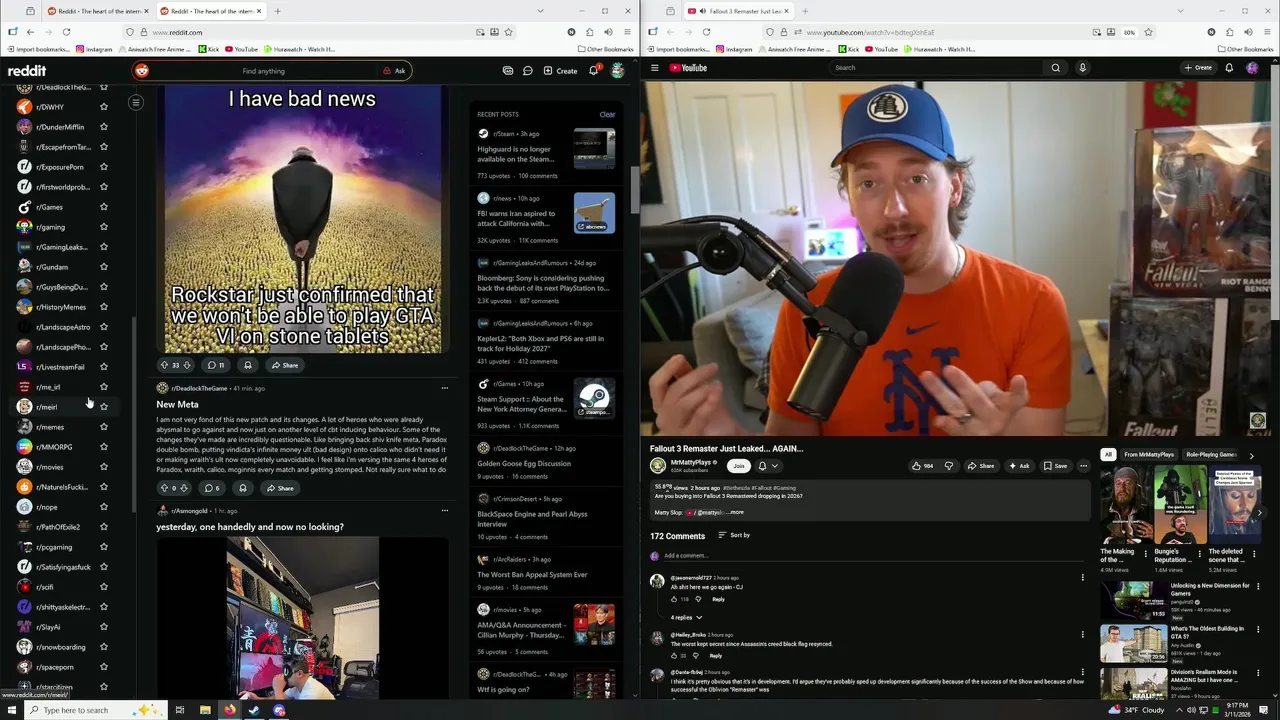Open New Meta post title

click(x=177, y=404)
